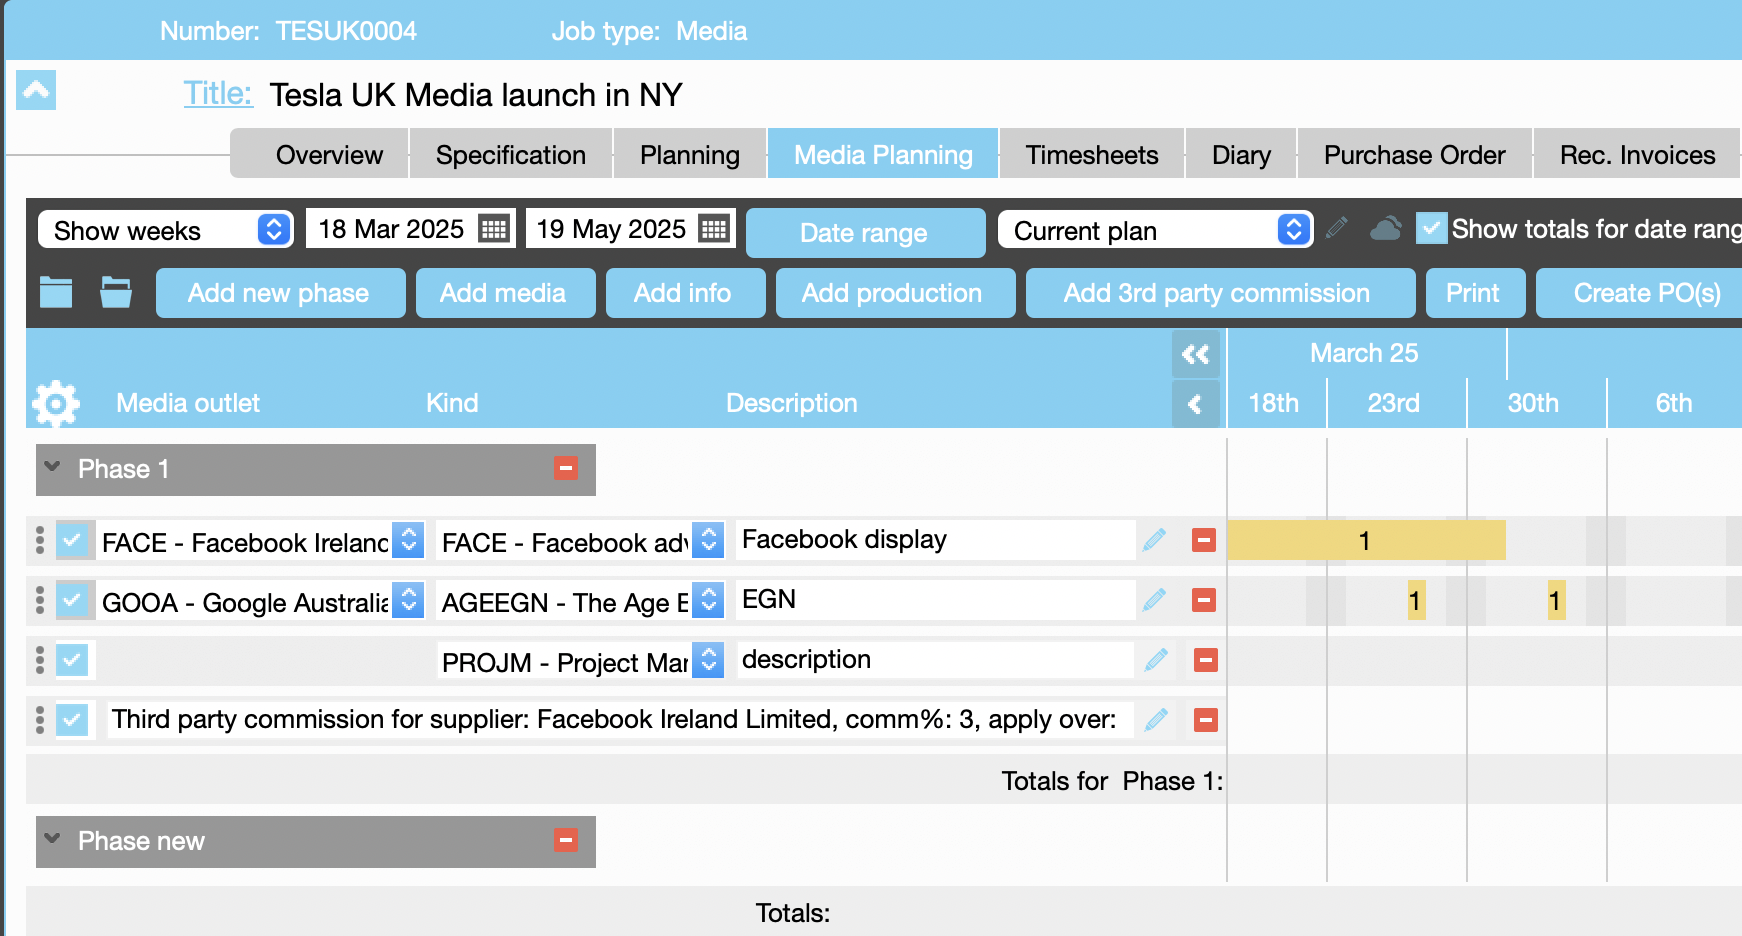This screenshot has width=1742, height=936.
Task: Switch to the Diary tab
Action: tap(1241, 154)
